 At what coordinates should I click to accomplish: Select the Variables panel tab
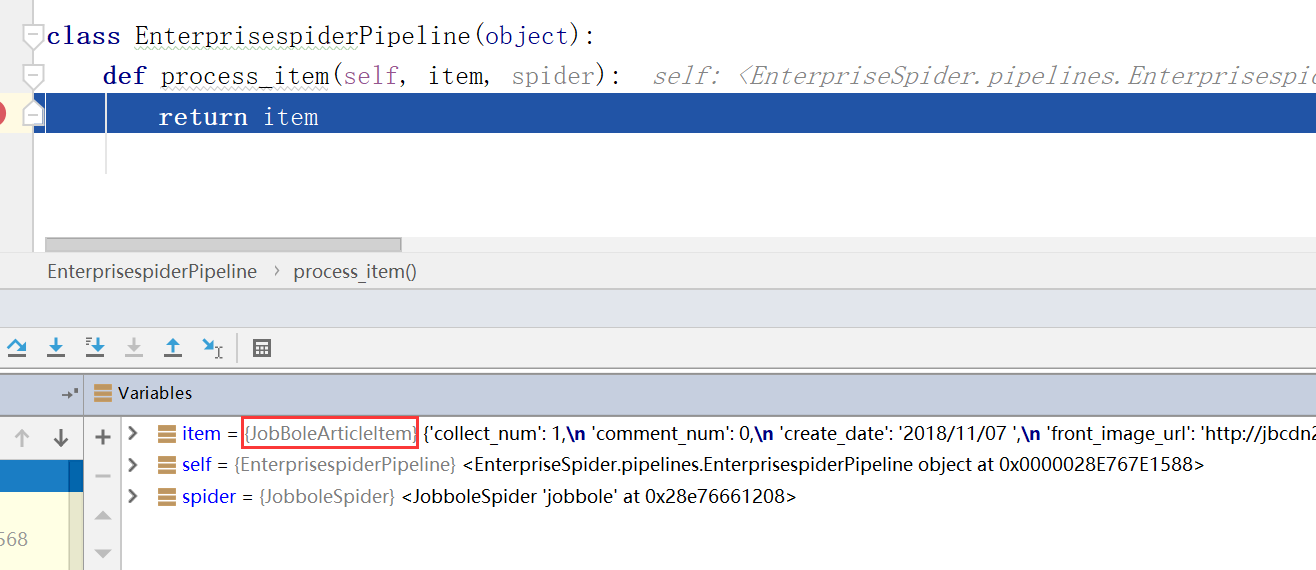(x=142, y=393)
